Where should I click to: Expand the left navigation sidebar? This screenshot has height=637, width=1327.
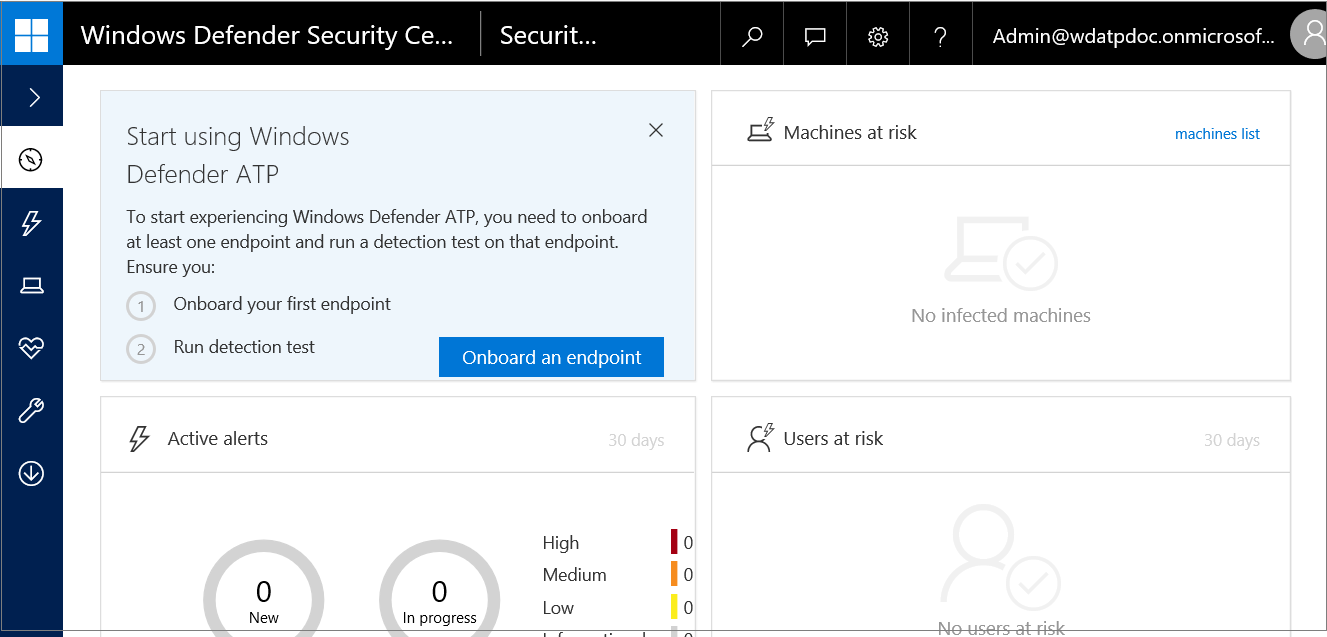(x=32, y=97)
